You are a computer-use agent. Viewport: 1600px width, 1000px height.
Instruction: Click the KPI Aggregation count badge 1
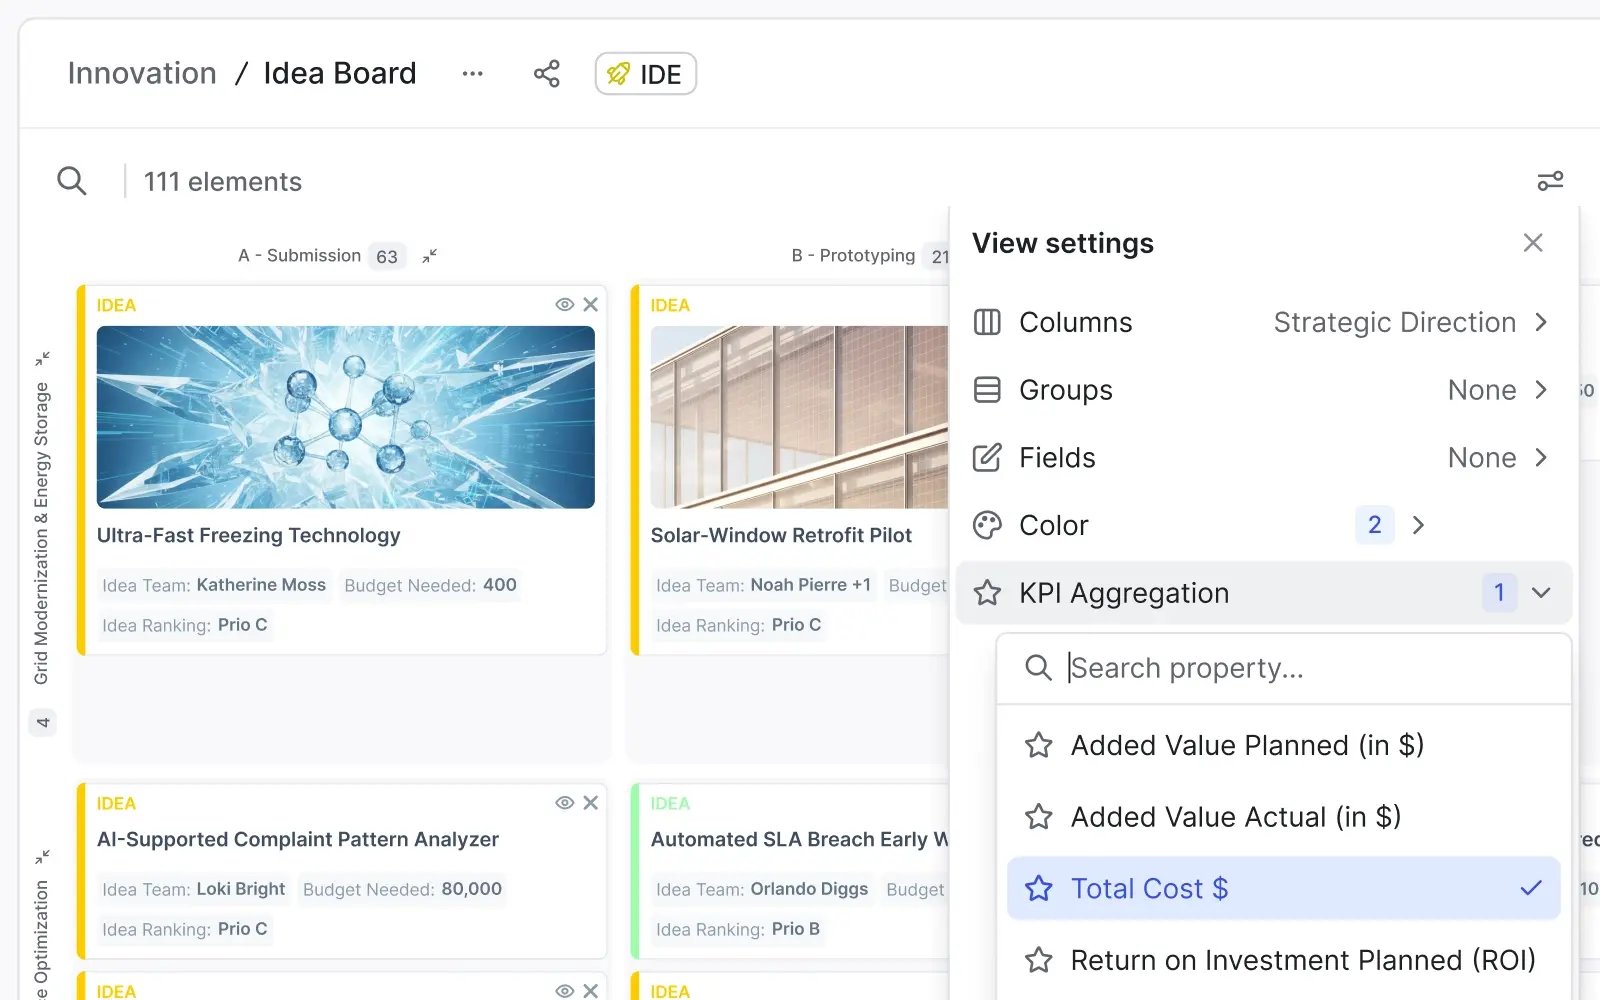pos(1499,593)
